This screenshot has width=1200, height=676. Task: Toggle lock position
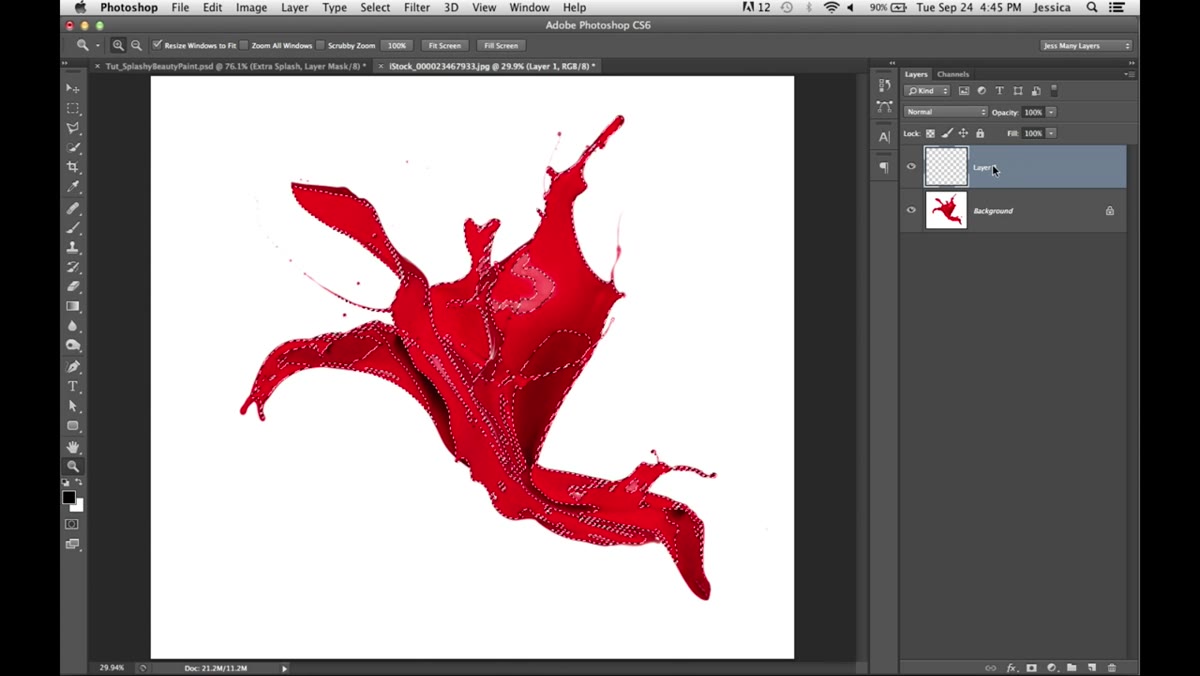click(963, 133)
